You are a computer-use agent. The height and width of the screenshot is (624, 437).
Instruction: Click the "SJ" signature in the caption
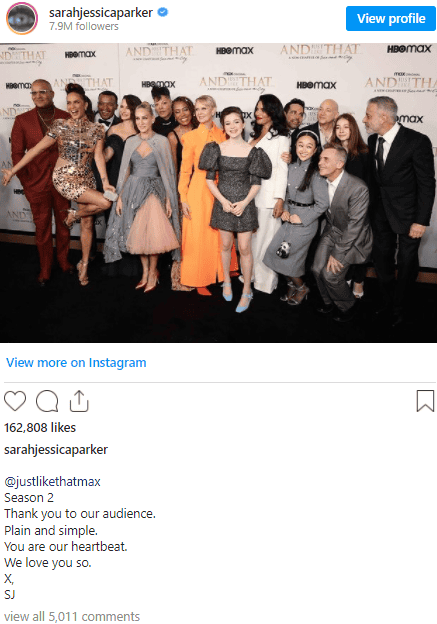tap(10, 595)
